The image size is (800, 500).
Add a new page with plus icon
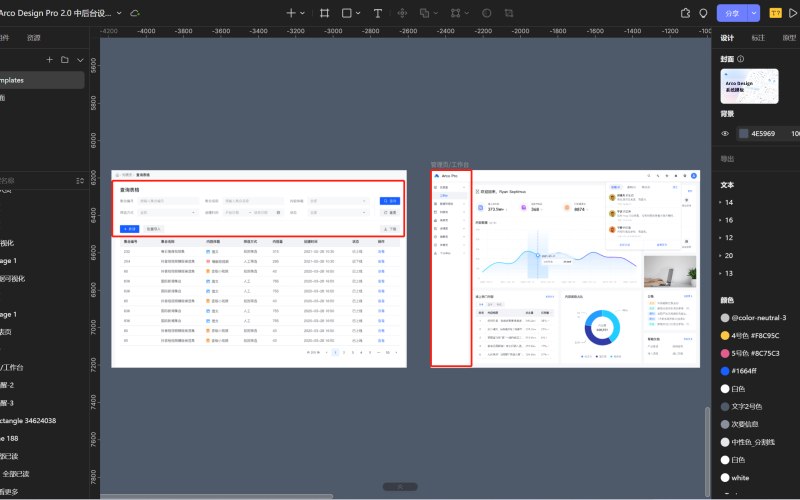pyautogui.click(x=49, y=60)
